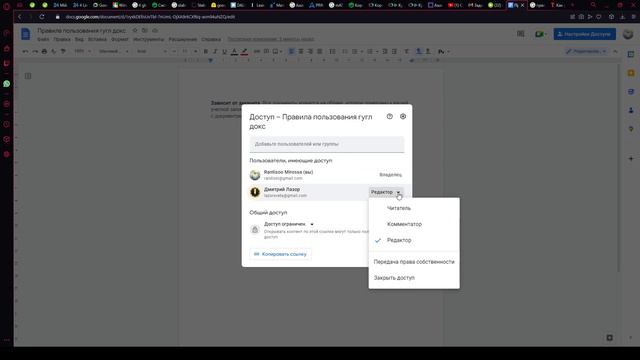Choose the checked Редактор role option
Image resolution: width=640 pixels, height=360 pixels.
399,240
